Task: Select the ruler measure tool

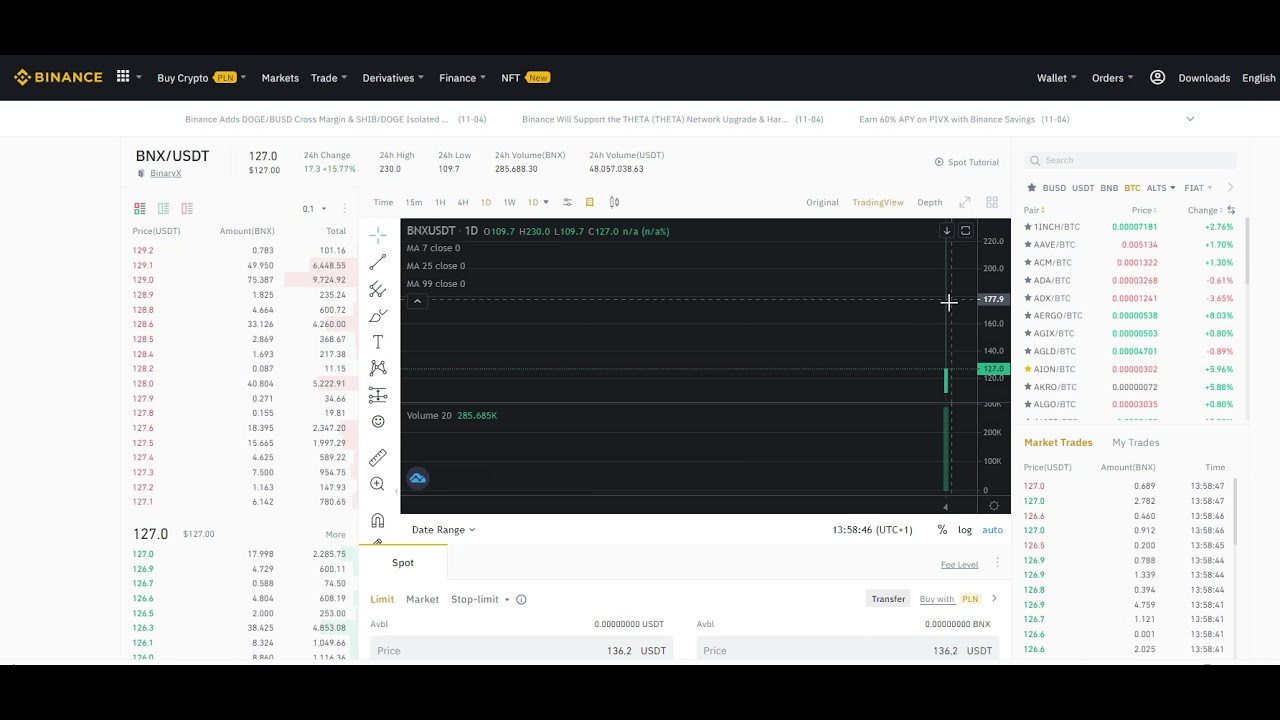Action: pos(377,457)
